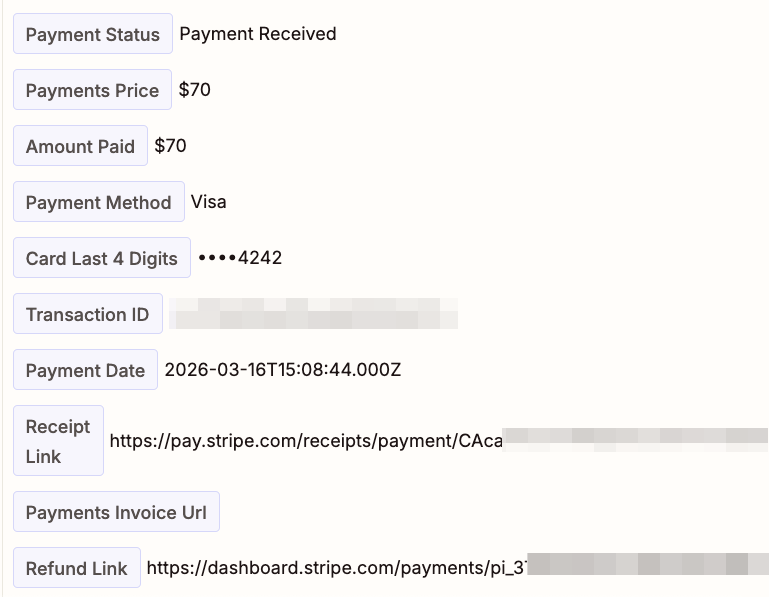
Task: Click the Payment Method label tag
Action: tap(98, 202)
